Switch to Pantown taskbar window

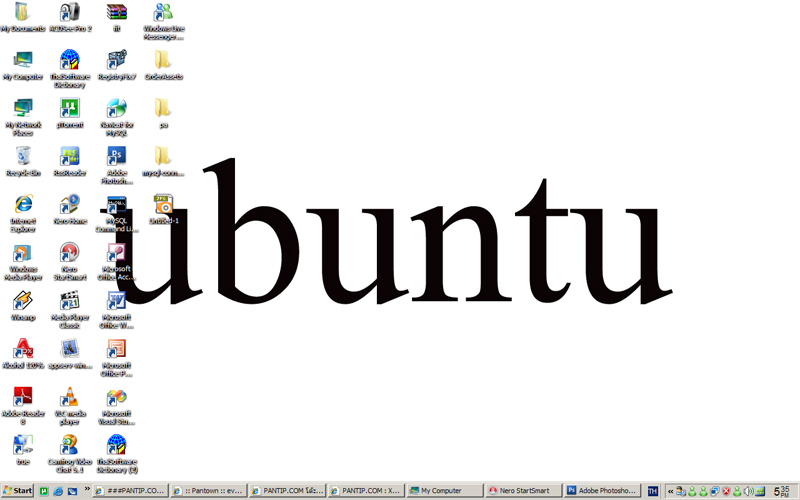click(x=208, y=491)
